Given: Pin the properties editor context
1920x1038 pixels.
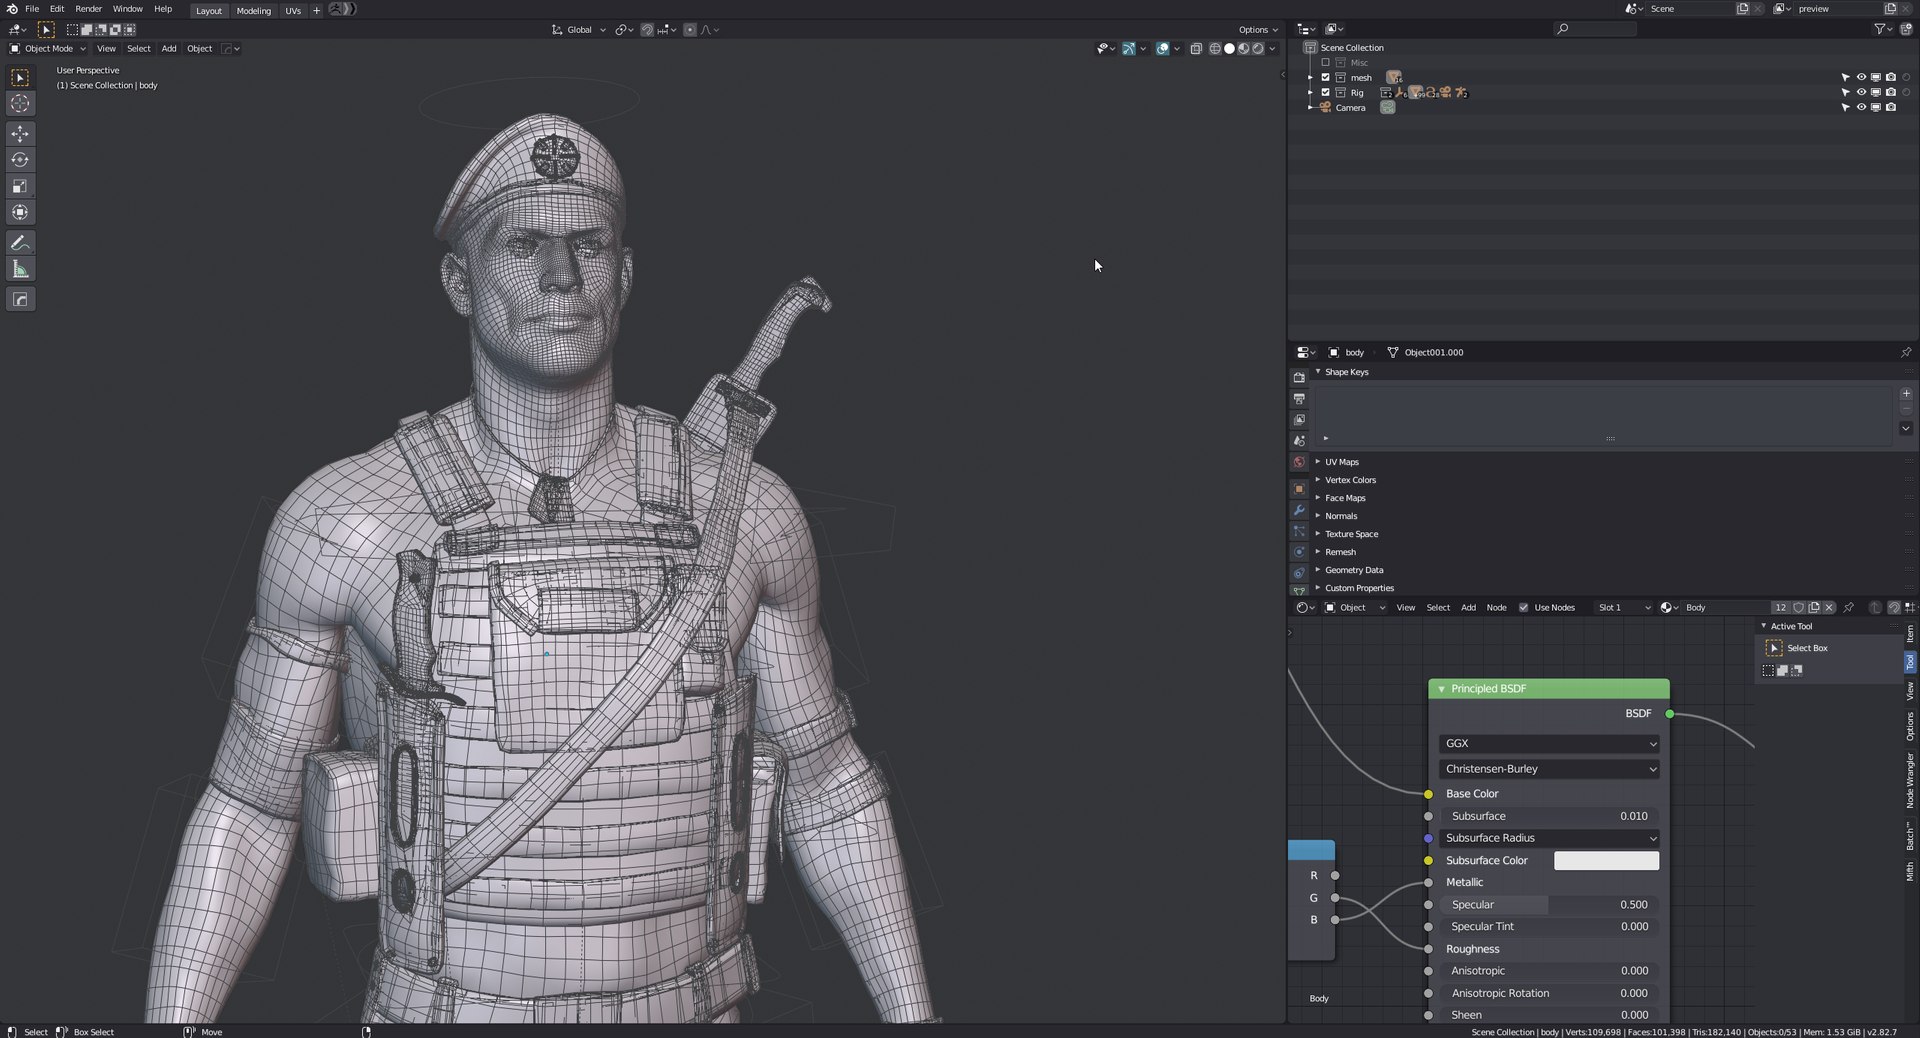Looking at the screenshot, I should click(x=1906, y=352).
